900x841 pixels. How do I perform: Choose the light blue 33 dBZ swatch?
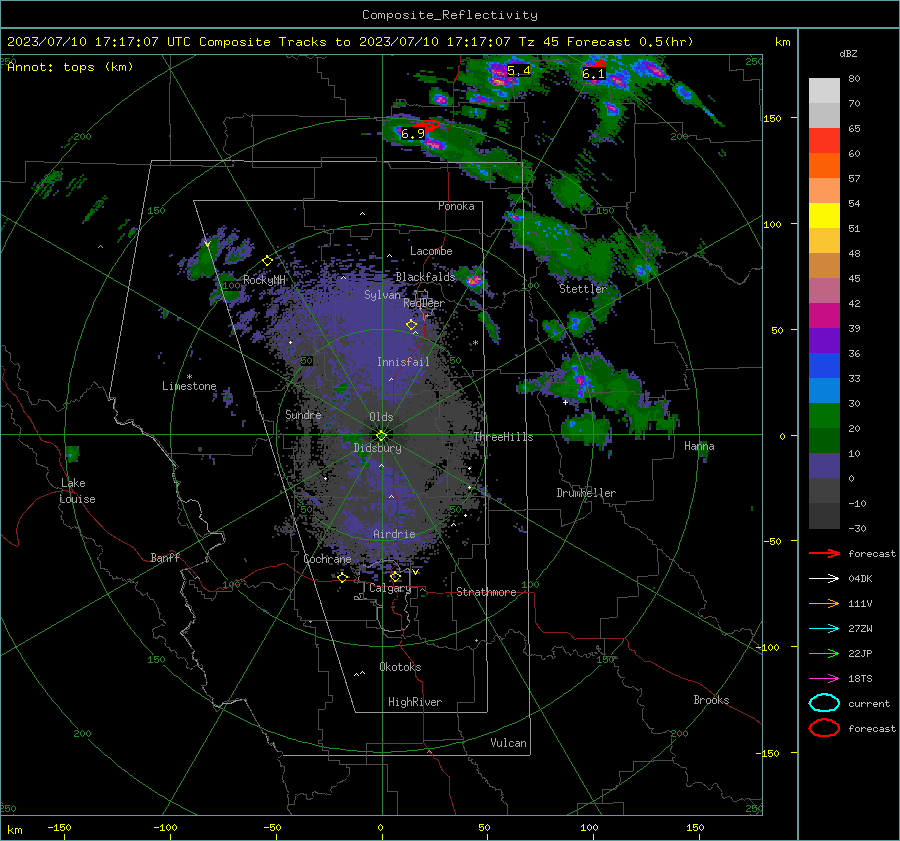coord(824,390)
